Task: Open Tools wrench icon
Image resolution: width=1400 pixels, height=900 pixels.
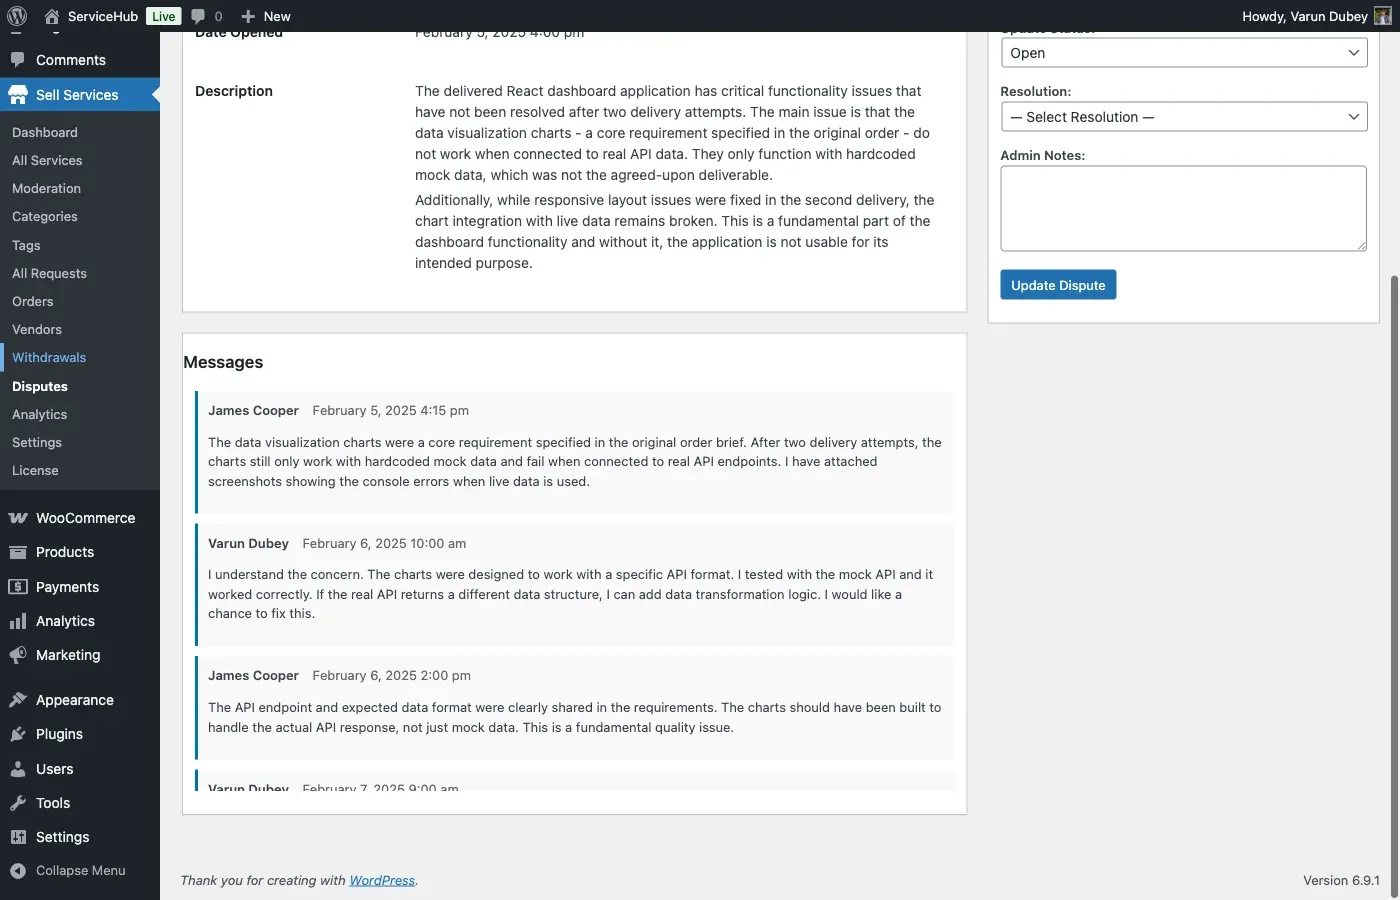Action: click(18, 803)
